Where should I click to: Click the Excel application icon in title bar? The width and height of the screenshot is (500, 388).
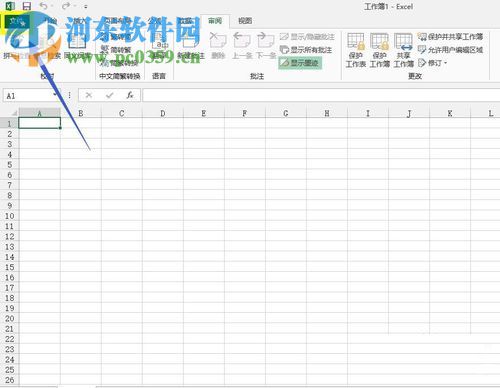[10, 6]
